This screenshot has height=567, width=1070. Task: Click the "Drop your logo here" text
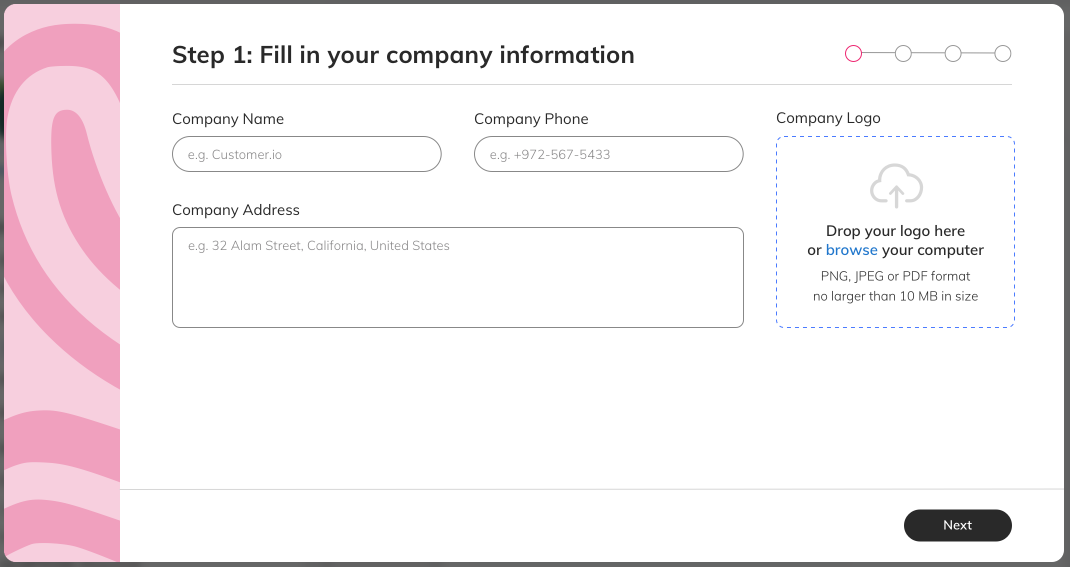click(895, 231)
